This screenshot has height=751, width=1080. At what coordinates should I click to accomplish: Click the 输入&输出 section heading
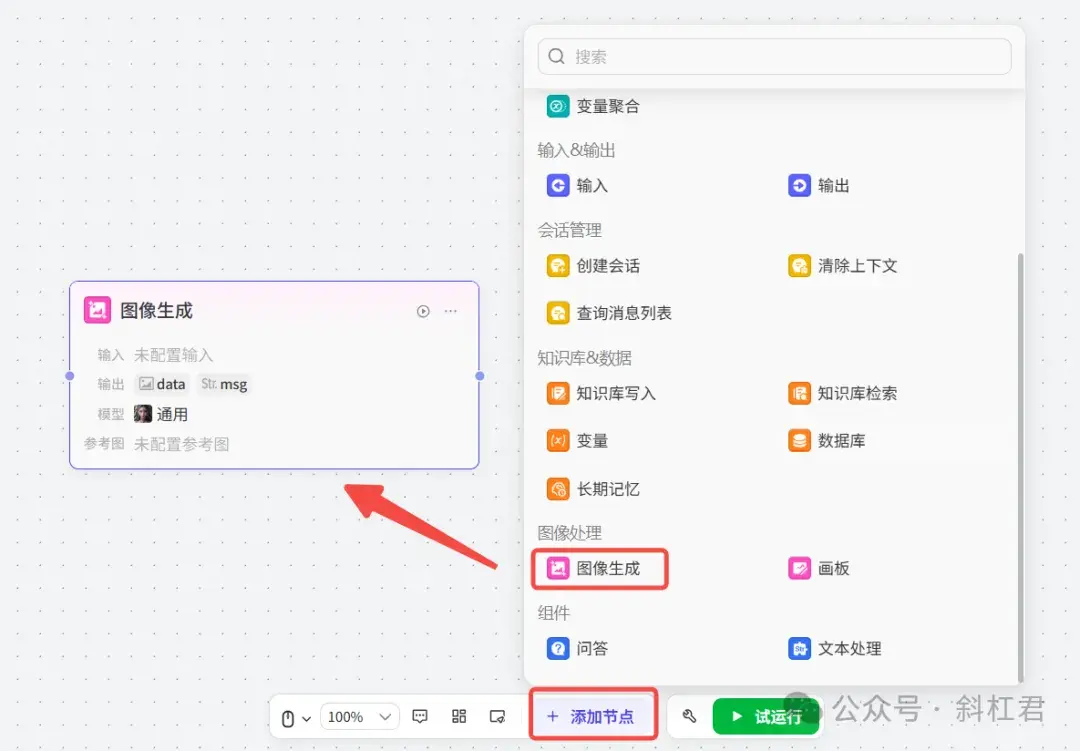coord(577,150)
